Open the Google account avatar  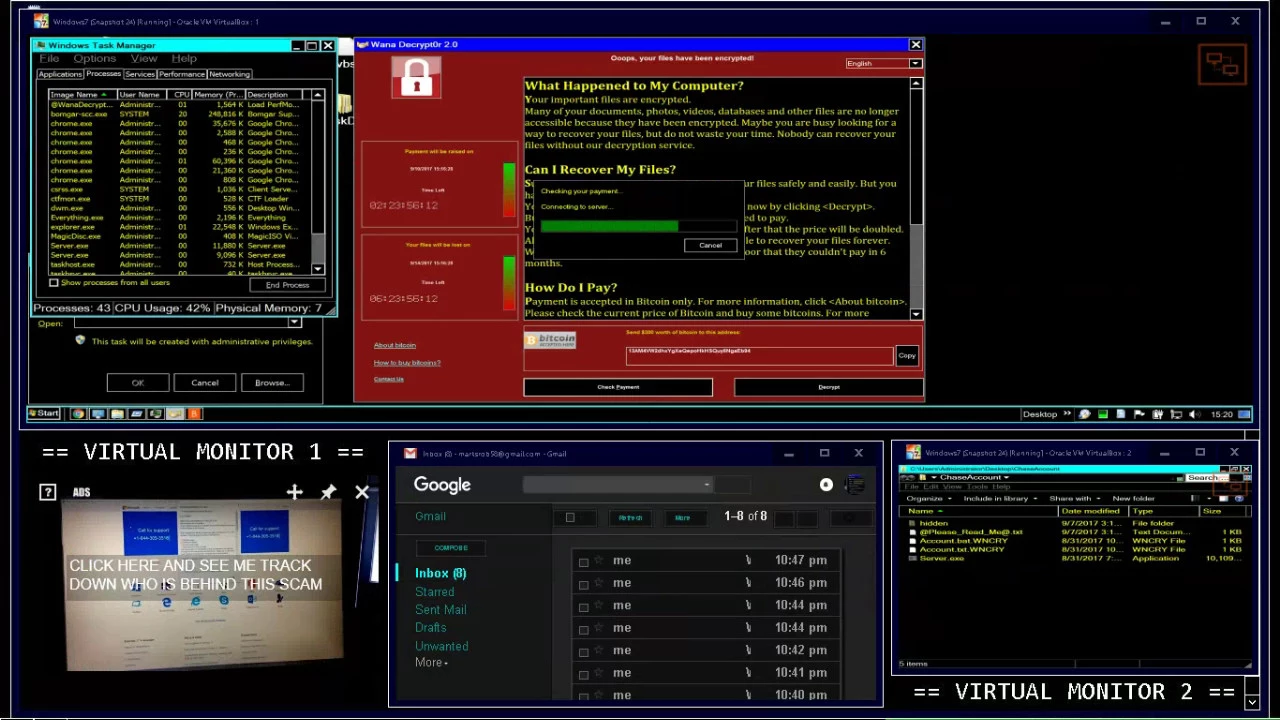[x=854, y=485]
